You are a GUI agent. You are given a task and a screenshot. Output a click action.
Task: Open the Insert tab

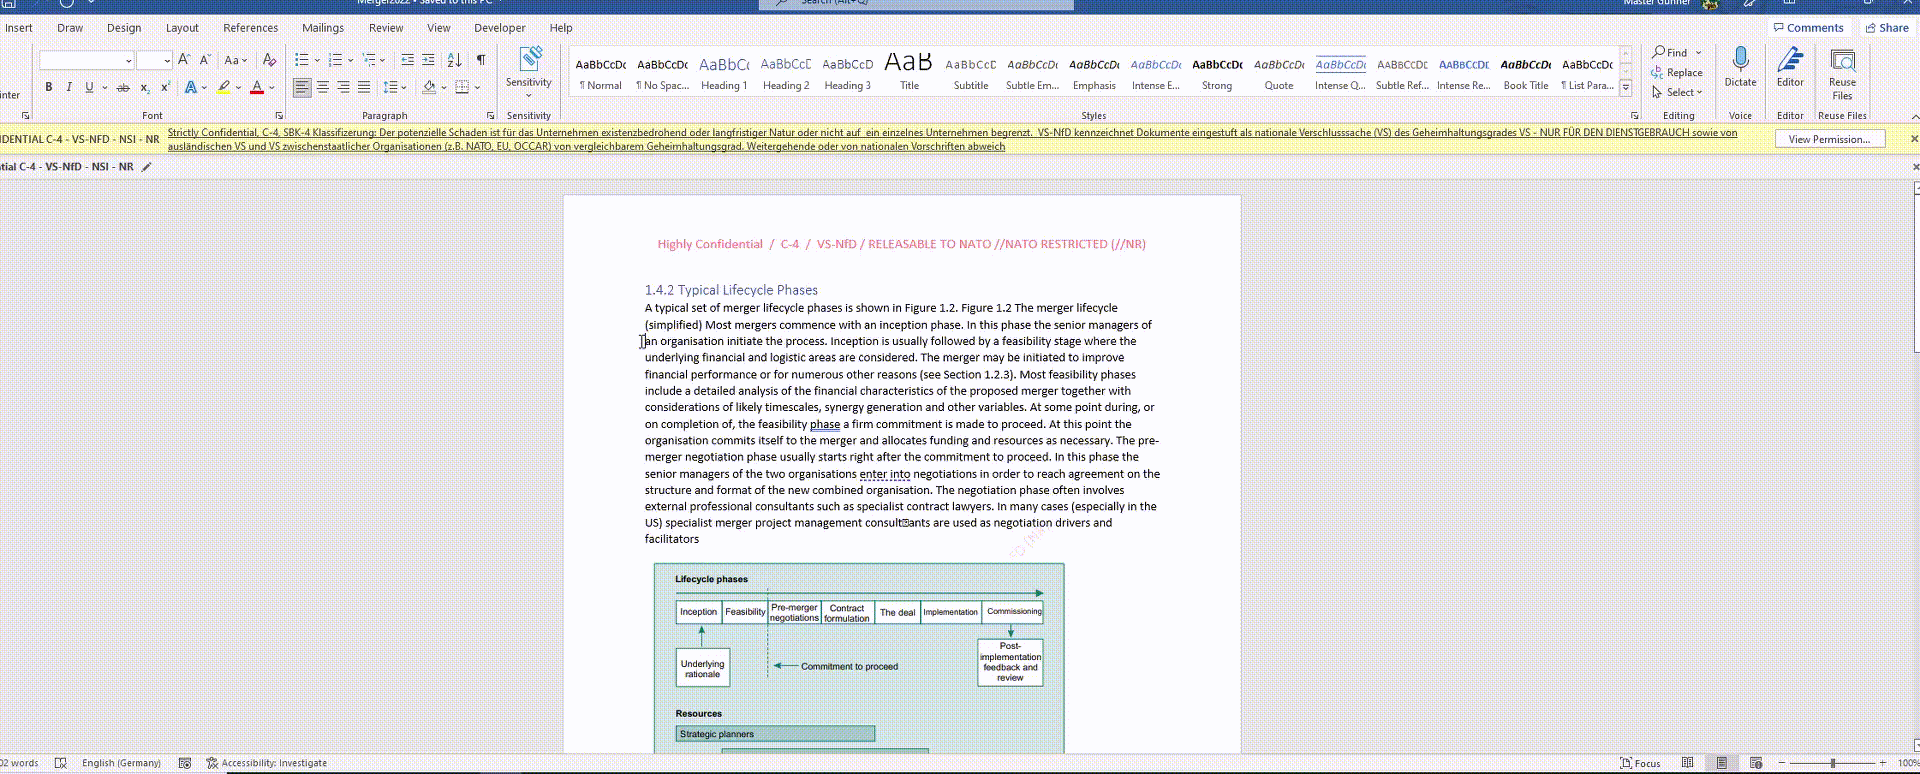pyautogui.click(x=18, y=28)
